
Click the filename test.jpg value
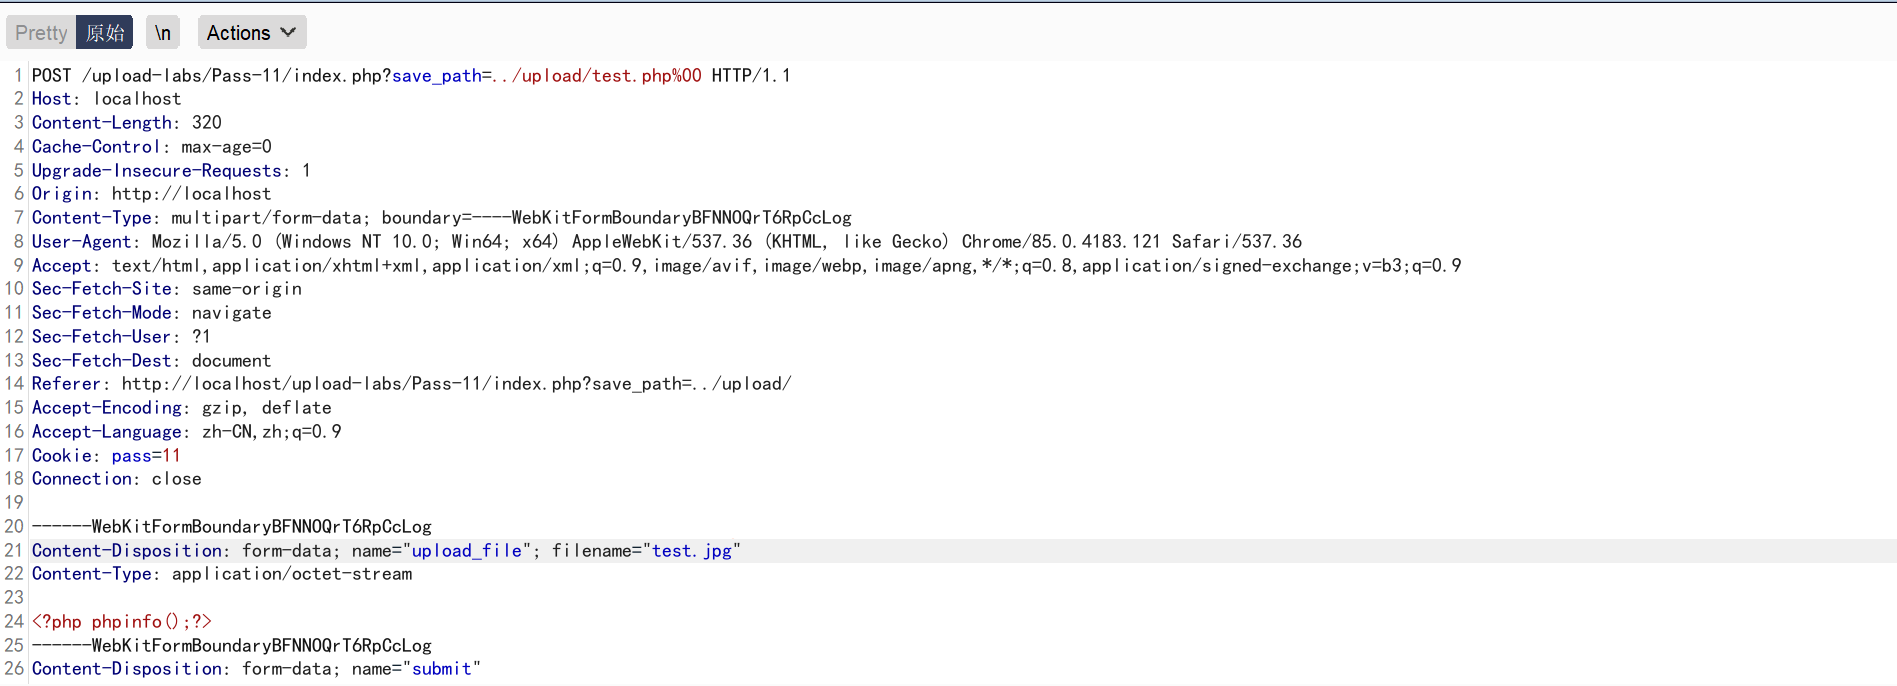coord(691,551)
